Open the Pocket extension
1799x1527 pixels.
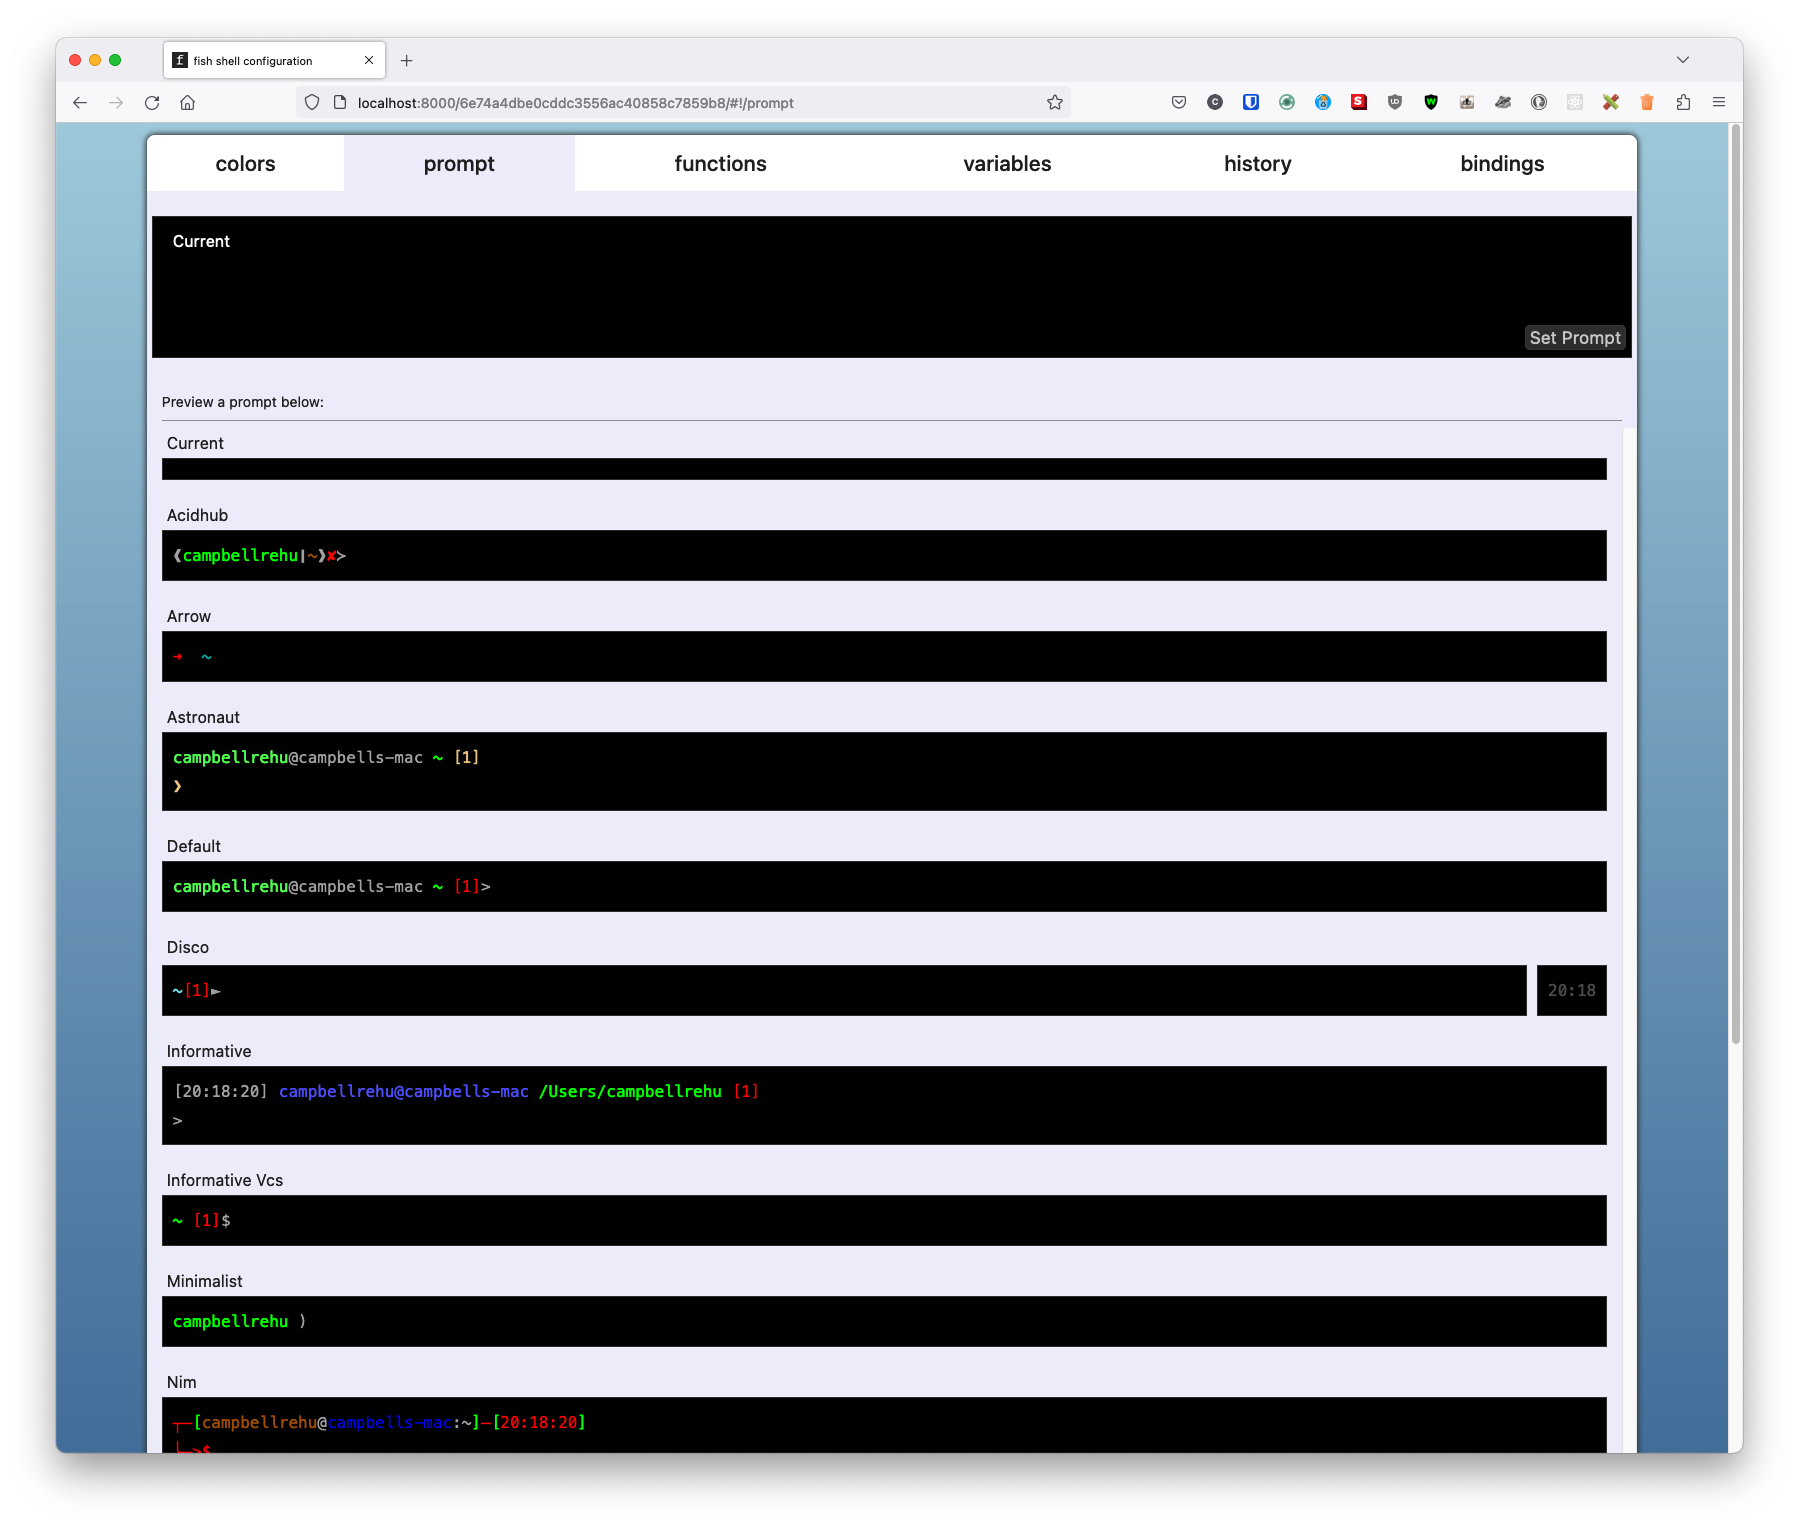pyautogui.click(x=1178, y=102)
